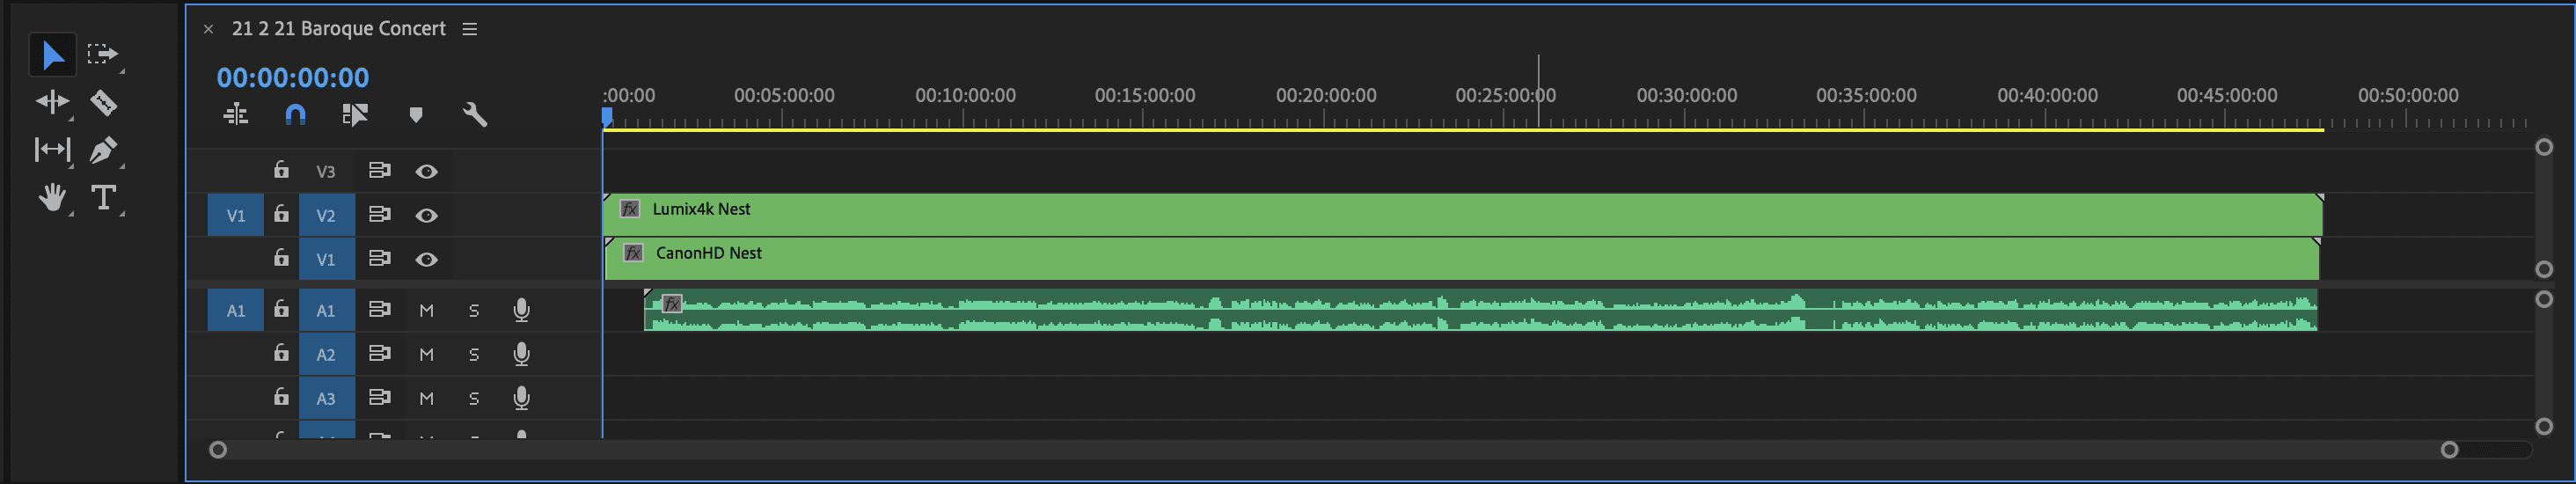The width and height of the screenshot is (2576, 484).
Task: Hide track V2 output eye
Action: click(x=426, y=215)
